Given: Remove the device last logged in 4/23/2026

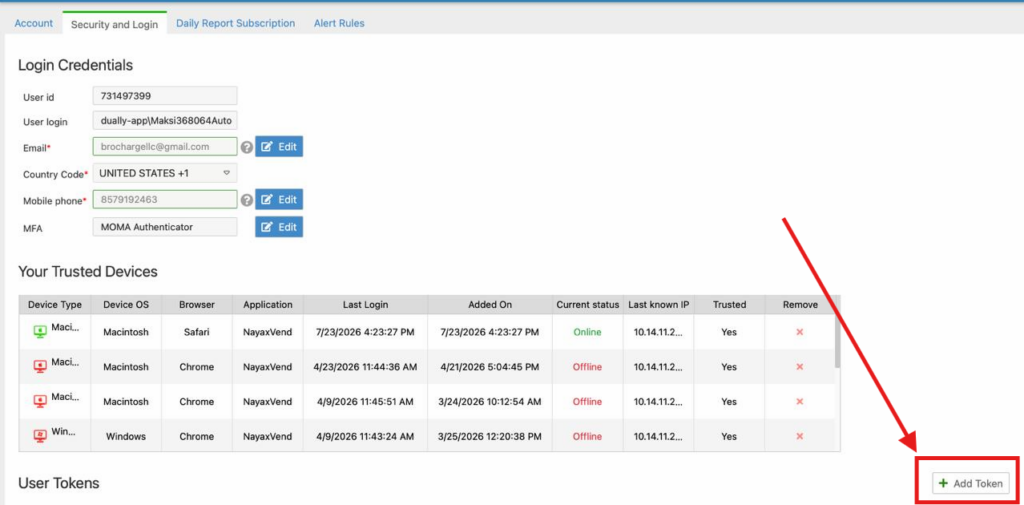Looking at the screenshot, I should [x=799, y=367].
